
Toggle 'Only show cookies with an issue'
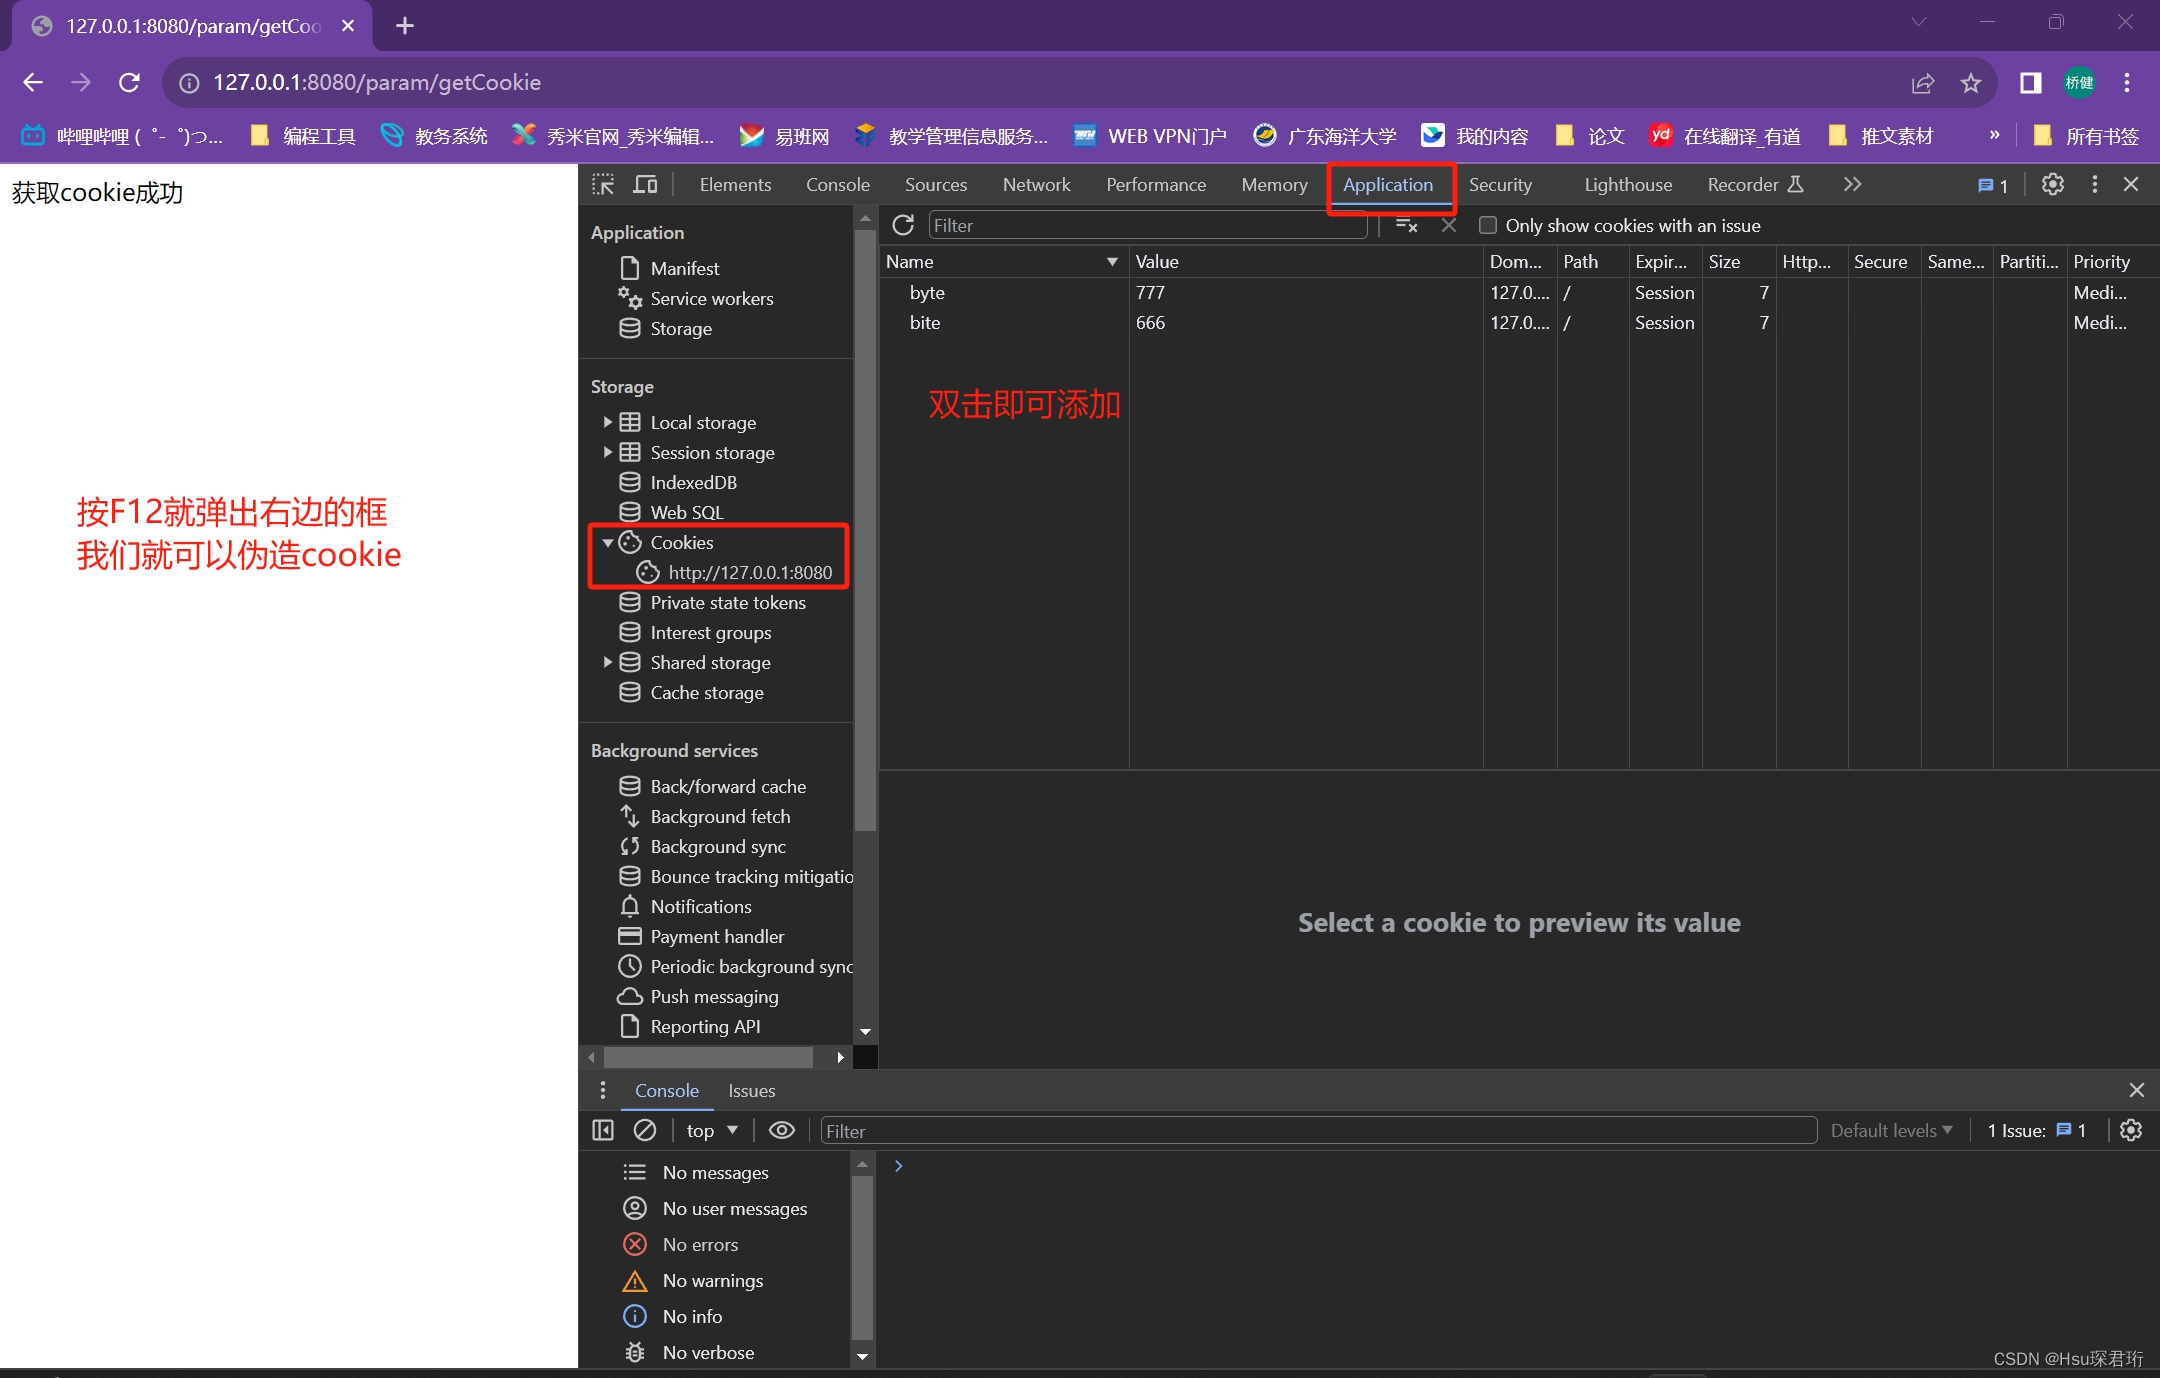1485,225
